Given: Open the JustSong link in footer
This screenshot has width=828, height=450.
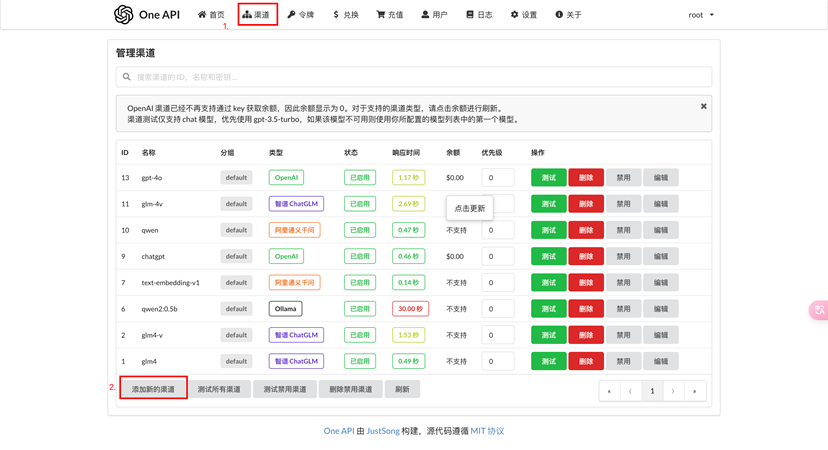Looking at the screenshot, I should pyautogui.click(x=382, y=431).
